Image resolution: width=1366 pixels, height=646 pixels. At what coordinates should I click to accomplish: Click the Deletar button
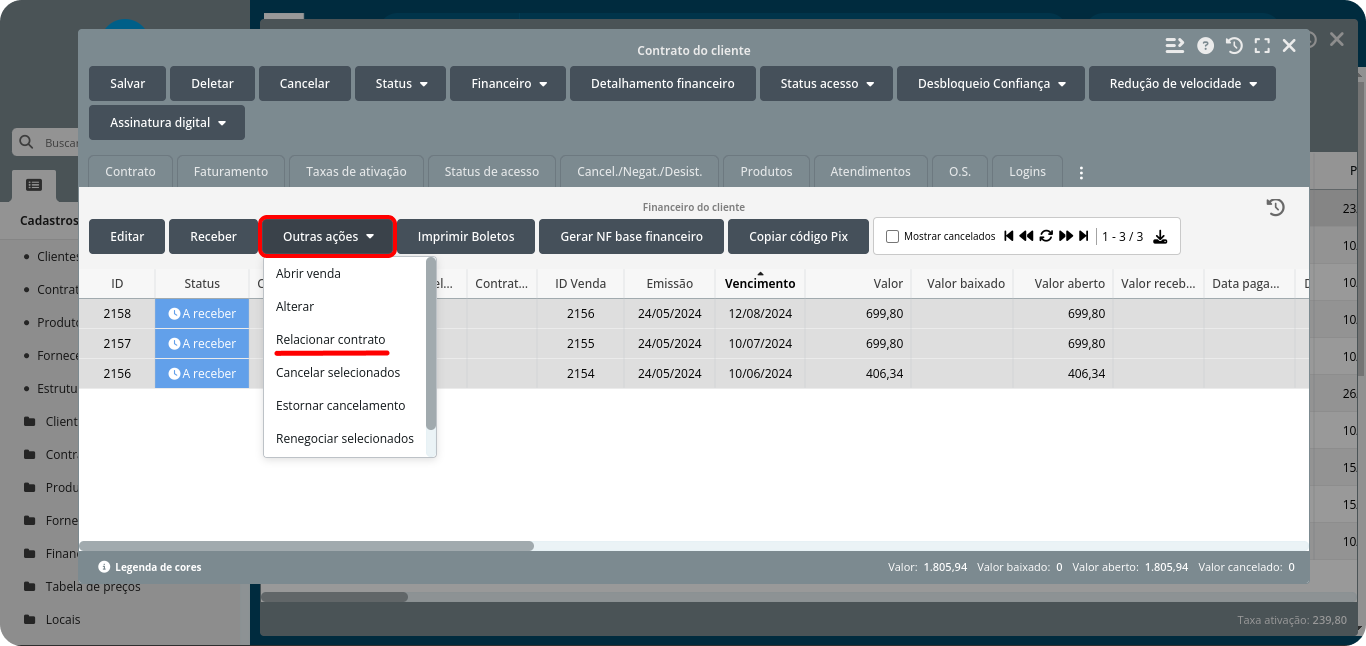[212, 84]
